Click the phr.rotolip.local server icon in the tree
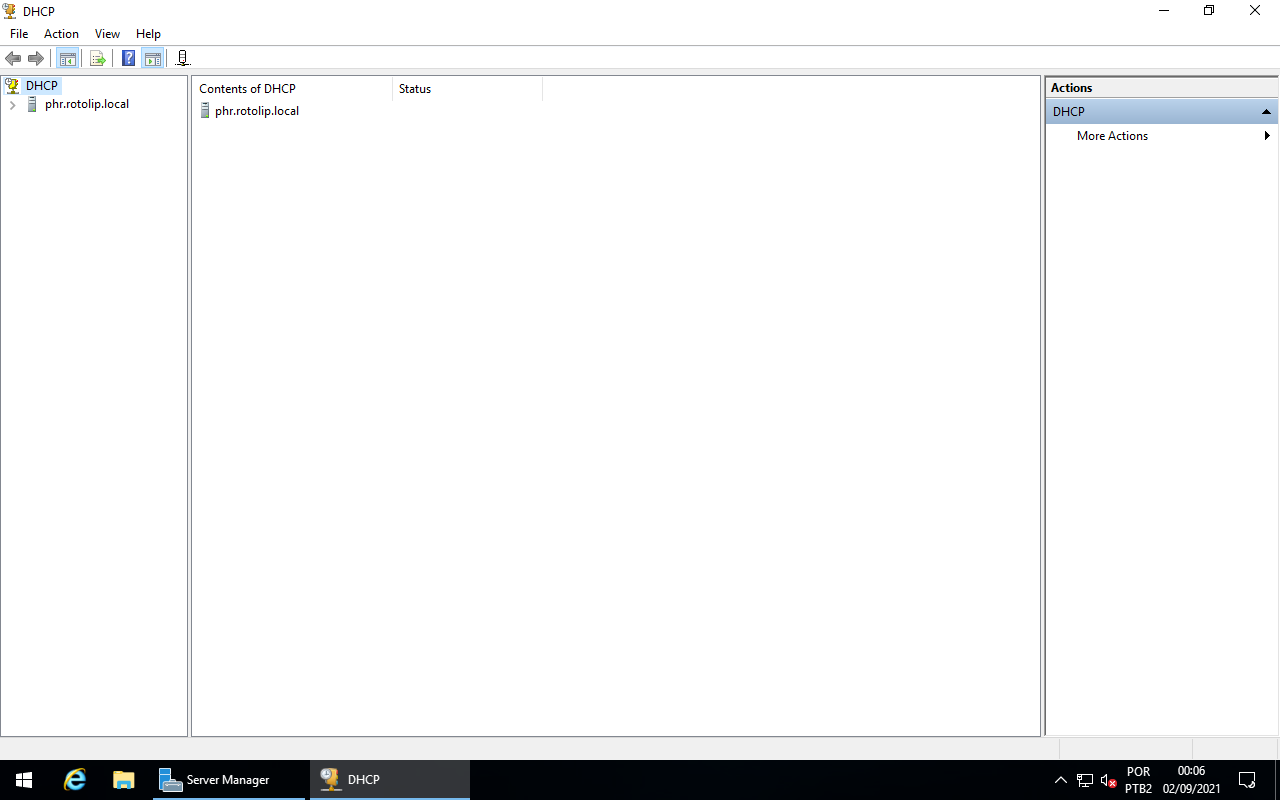The width and height of the screenshot is (1280, 800). coord(31,104)
